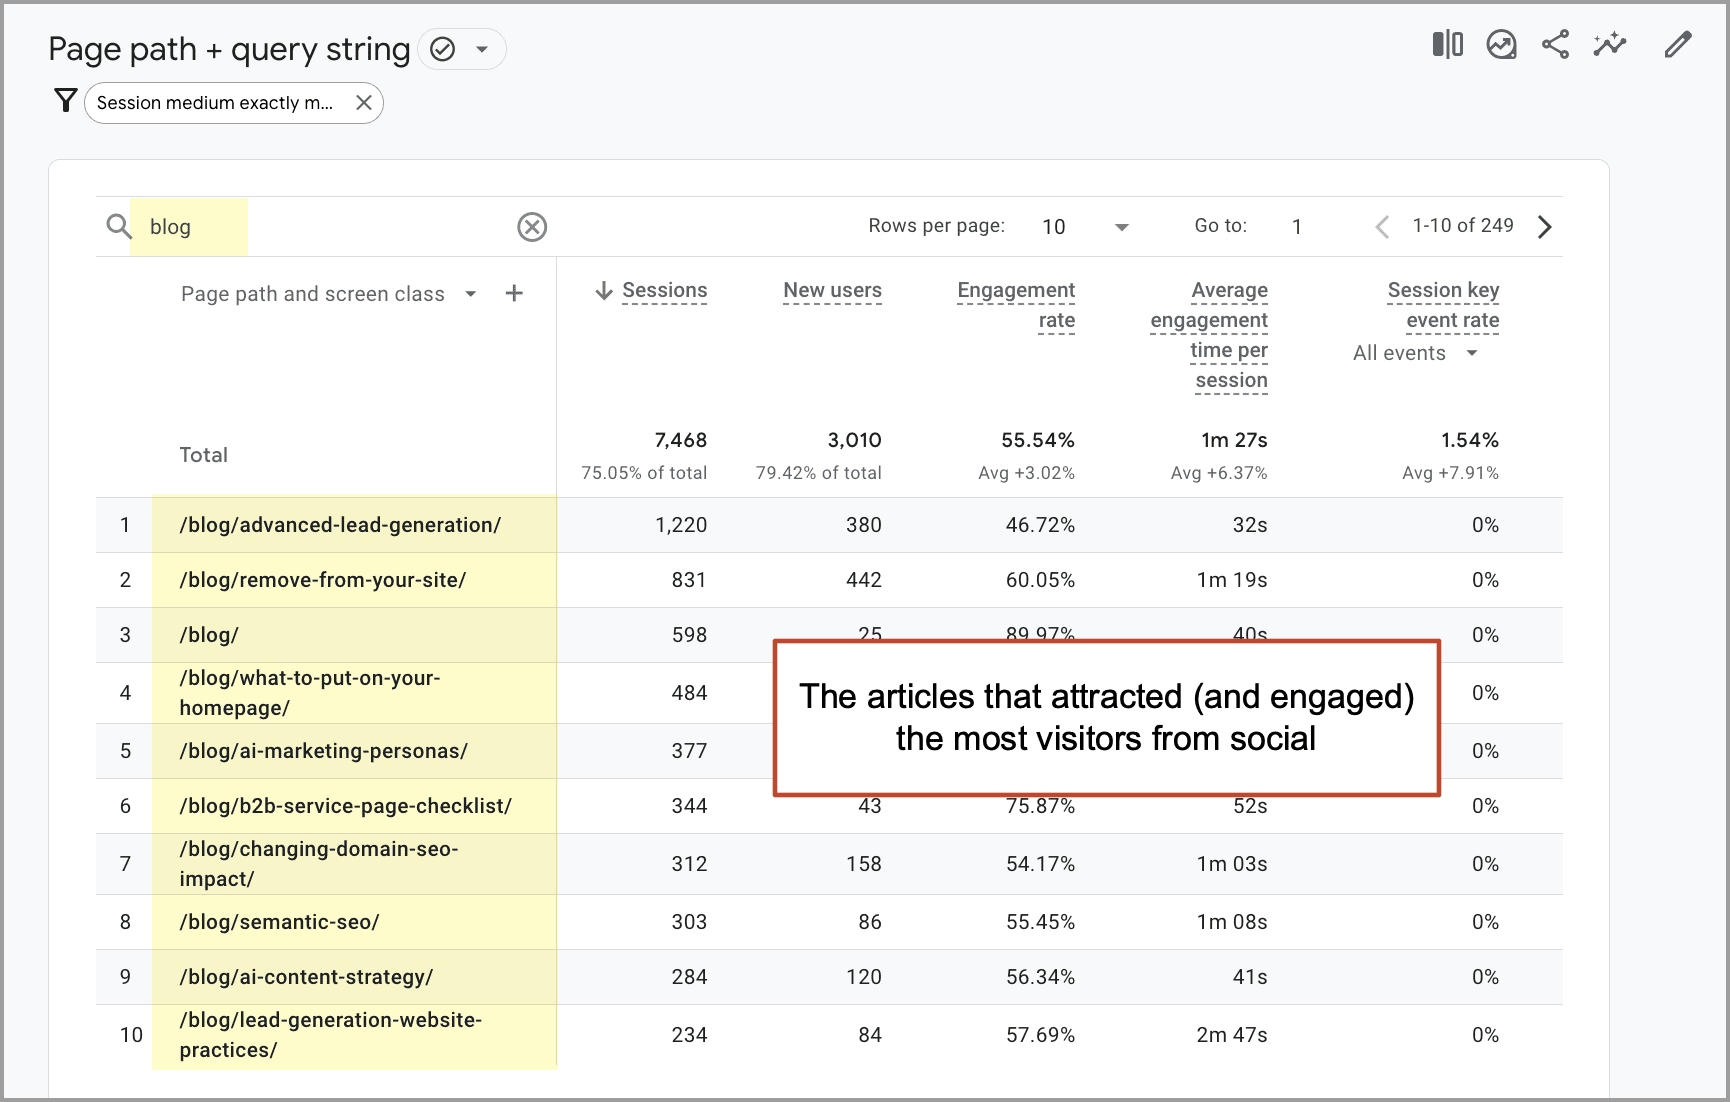Sort by Session key event rate column
This screenshot has height=1102, width=1730.
(1443, 305)
